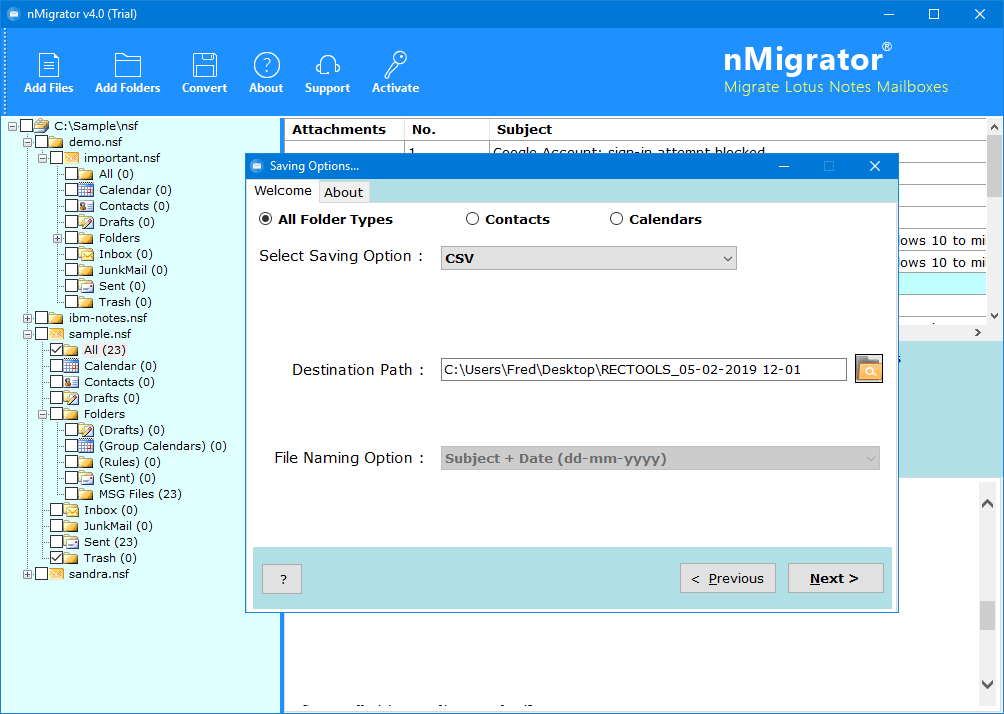Click the Add Files toolbar icon
This screenshot has height=714, width=1004.
49,65
